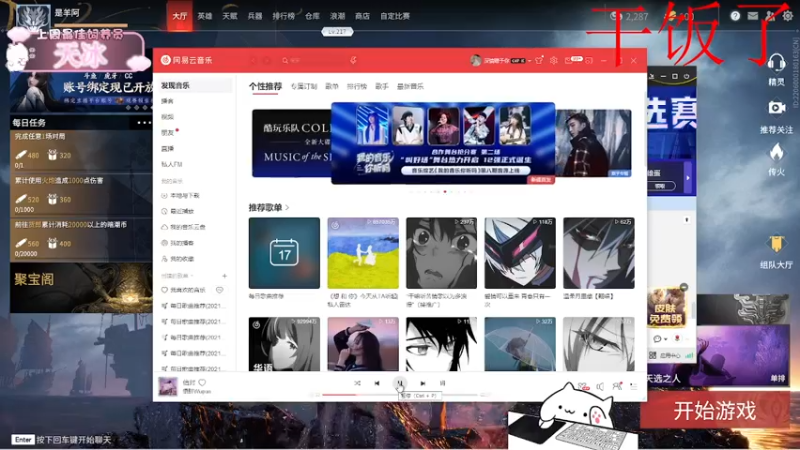Viewport: 800px width, 450px height.
Task: Open 大厅 tab in game menu
Action: coord(180,16)
